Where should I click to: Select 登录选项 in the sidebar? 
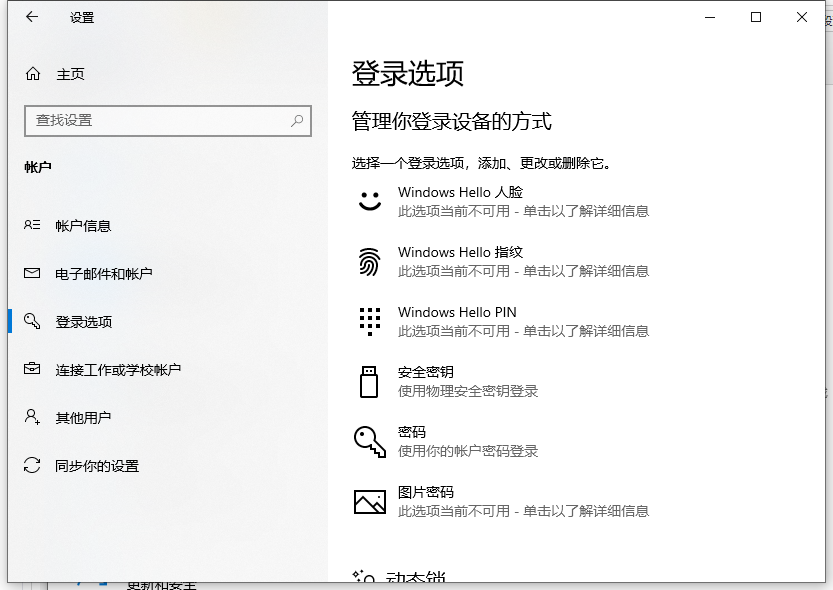point(85,321)
